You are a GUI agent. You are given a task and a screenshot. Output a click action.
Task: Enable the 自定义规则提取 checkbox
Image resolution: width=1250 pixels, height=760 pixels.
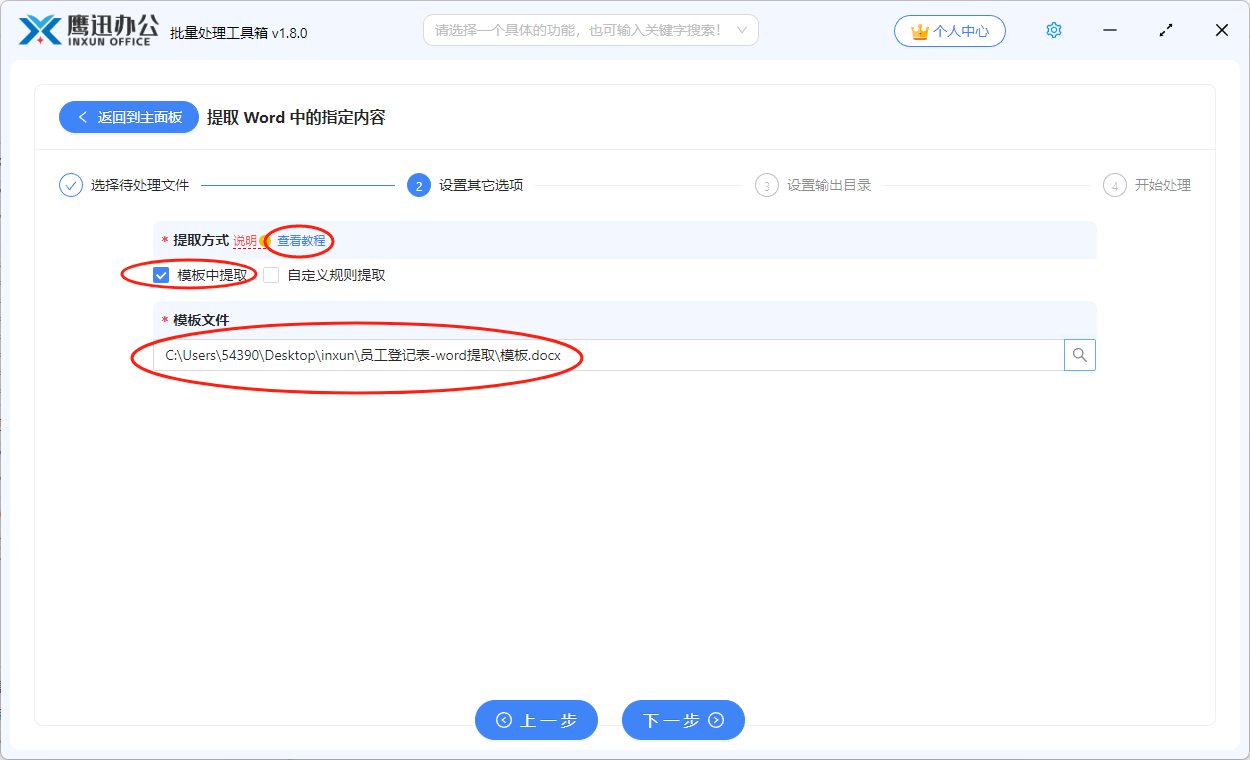(271, 275)
